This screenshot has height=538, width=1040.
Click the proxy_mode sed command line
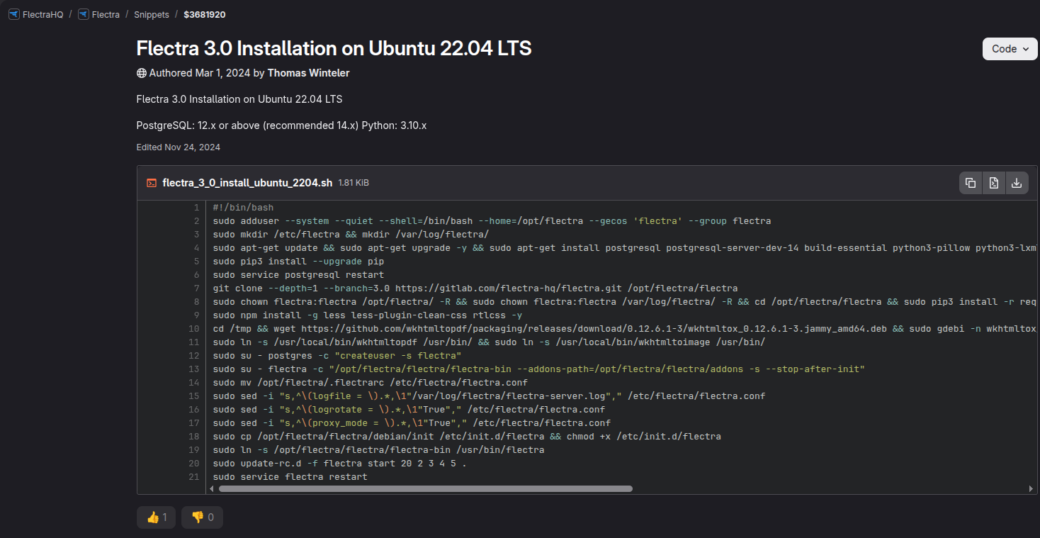(x=411, y=423)
